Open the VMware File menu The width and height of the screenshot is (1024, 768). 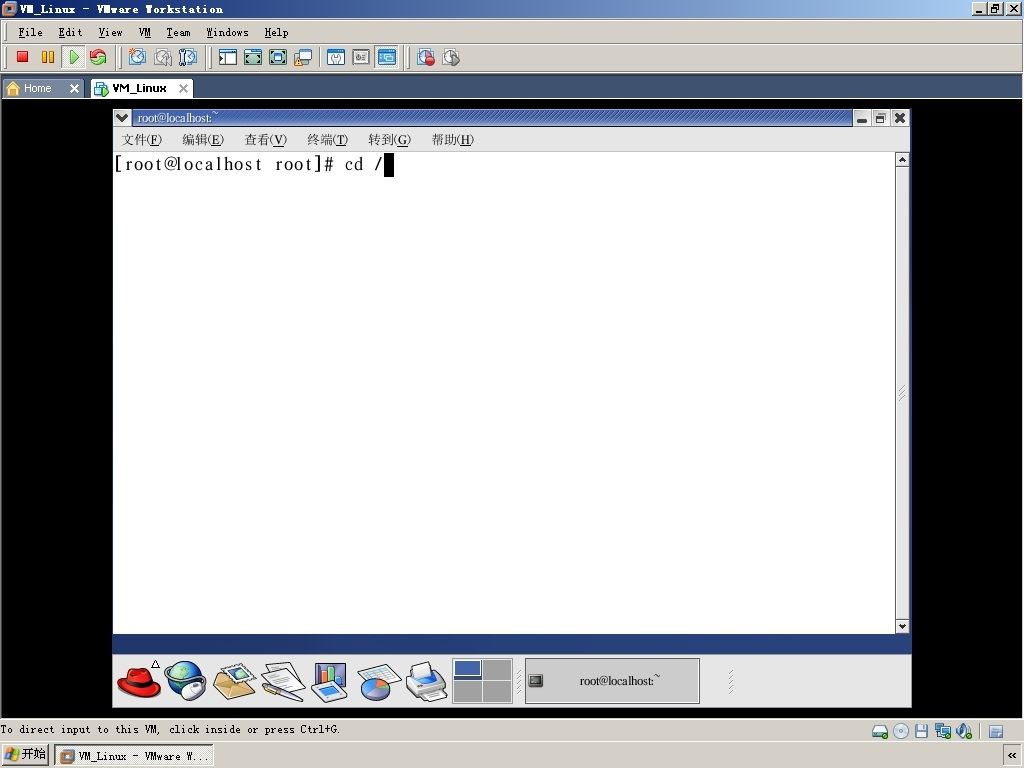(30, 32)
